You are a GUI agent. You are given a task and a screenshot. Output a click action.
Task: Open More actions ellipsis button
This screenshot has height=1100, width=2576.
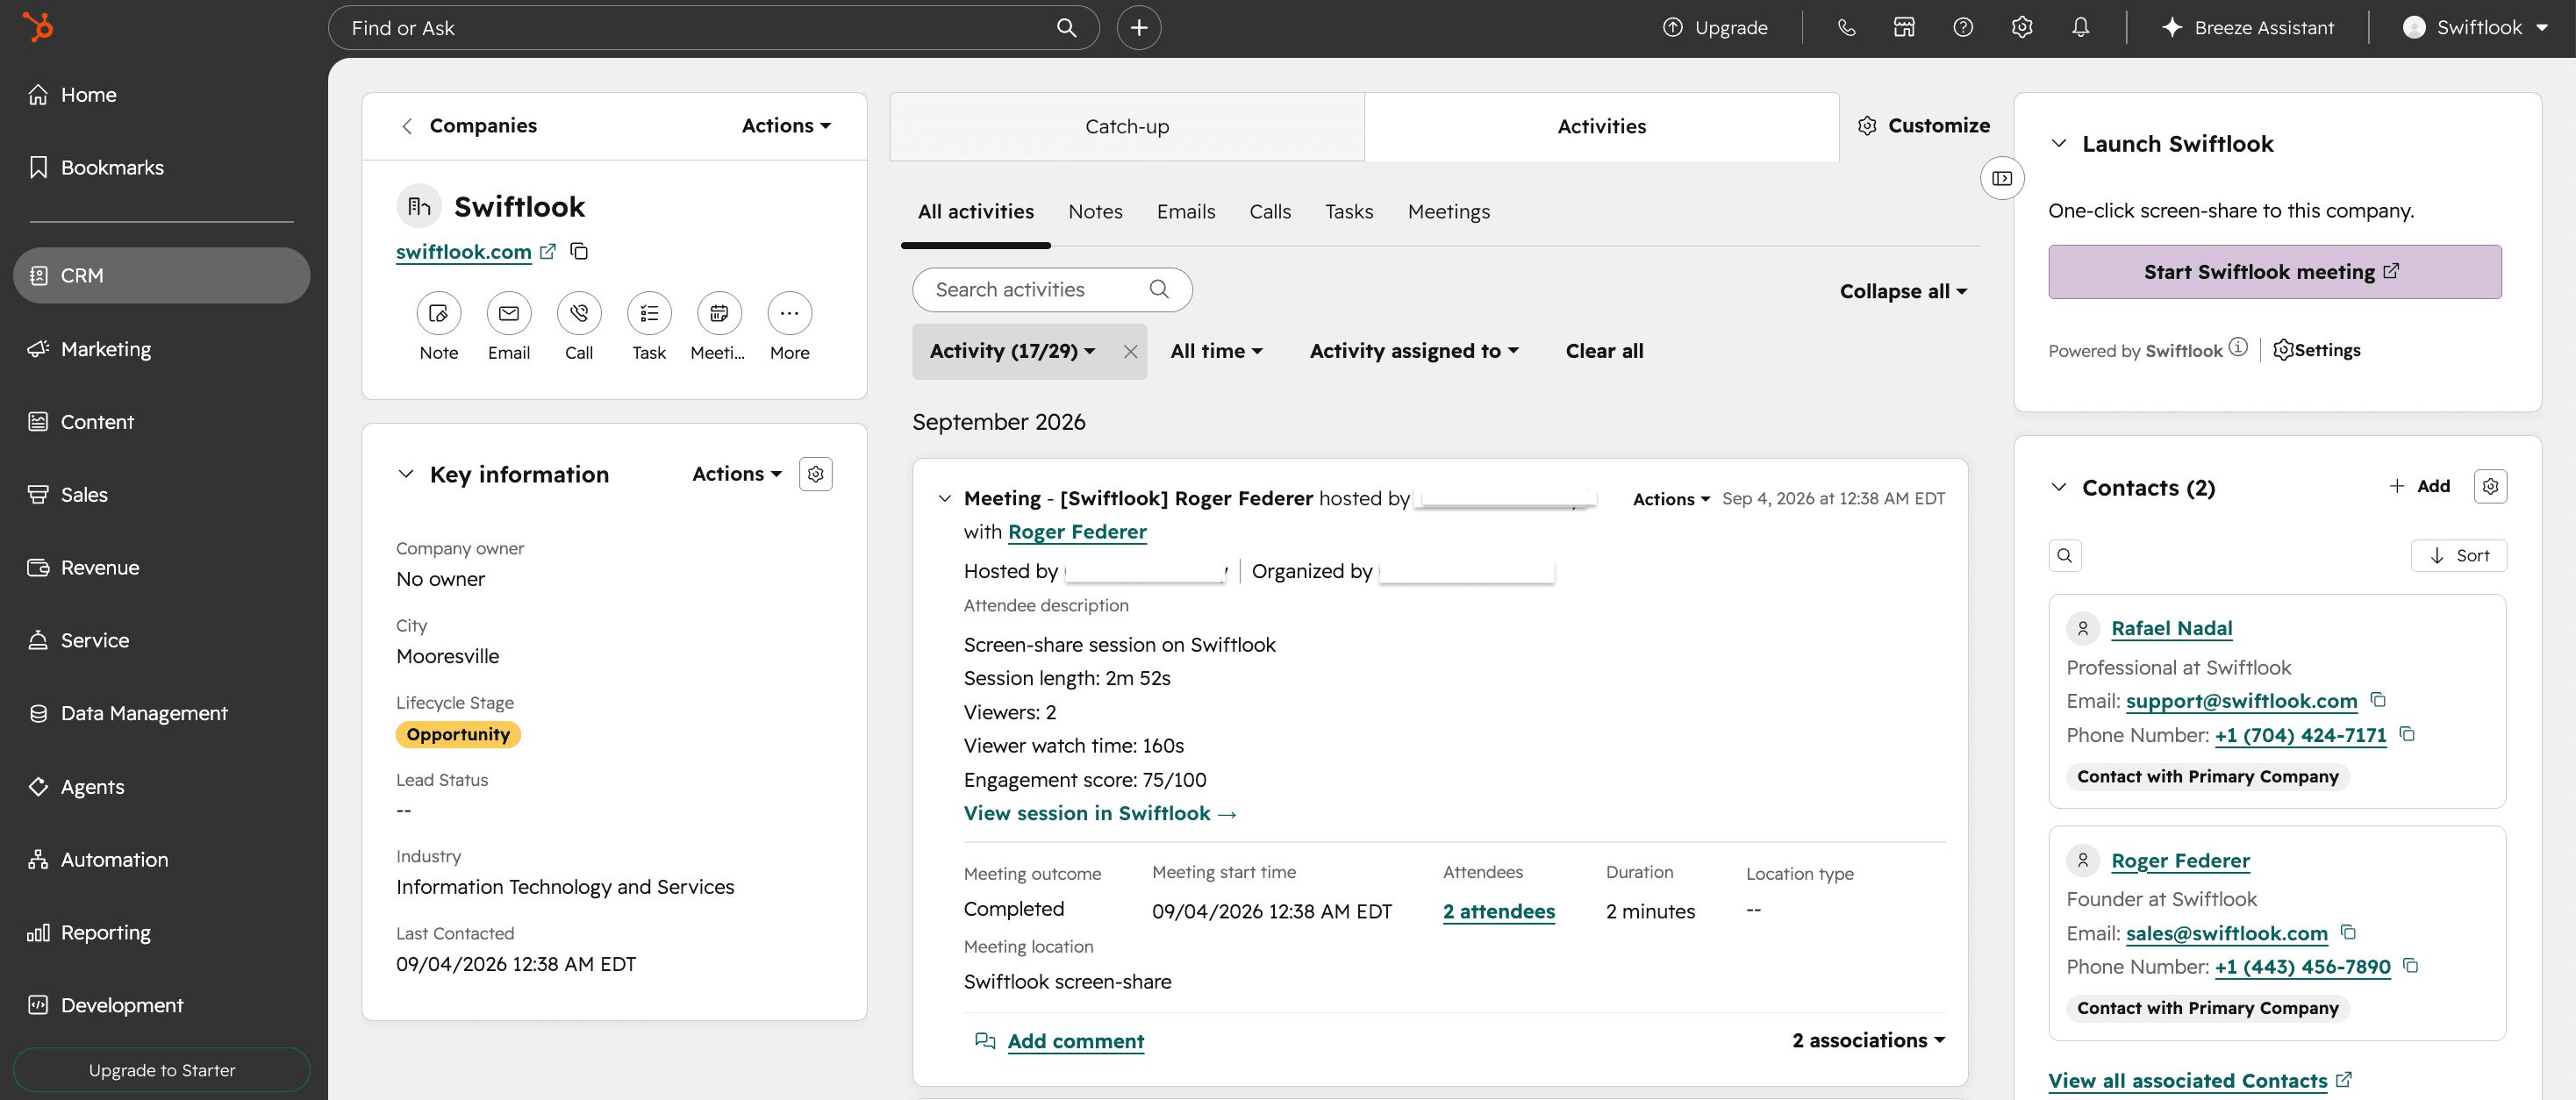pos(789,314)
